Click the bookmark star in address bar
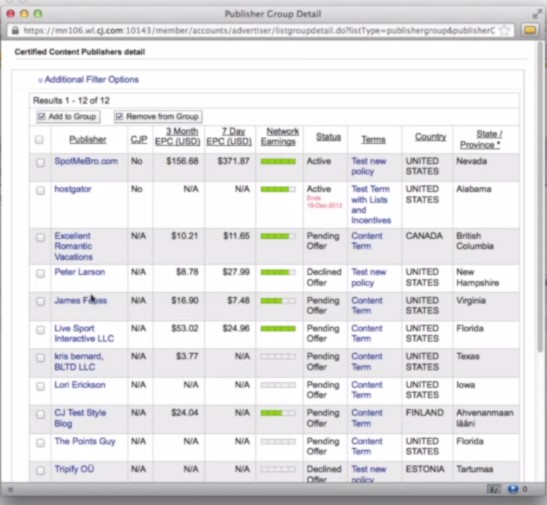Screen dimensions: 547x505 click(x=504, y=30)
